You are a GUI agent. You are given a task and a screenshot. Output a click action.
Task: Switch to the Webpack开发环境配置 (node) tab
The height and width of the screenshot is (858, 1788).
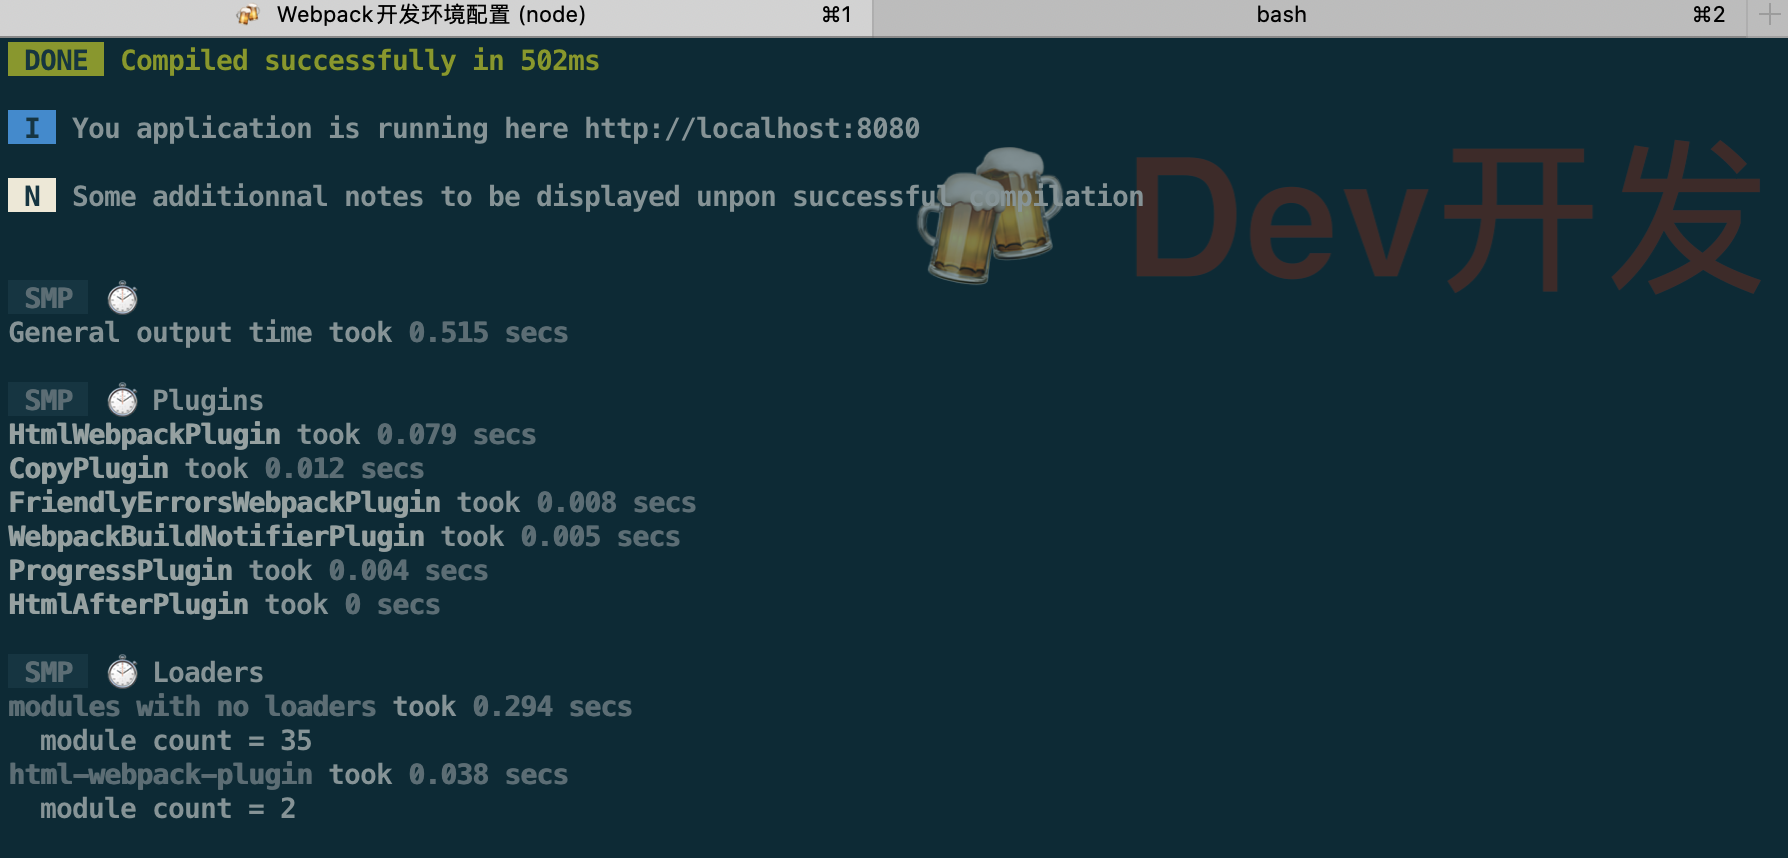coord(436,17)
